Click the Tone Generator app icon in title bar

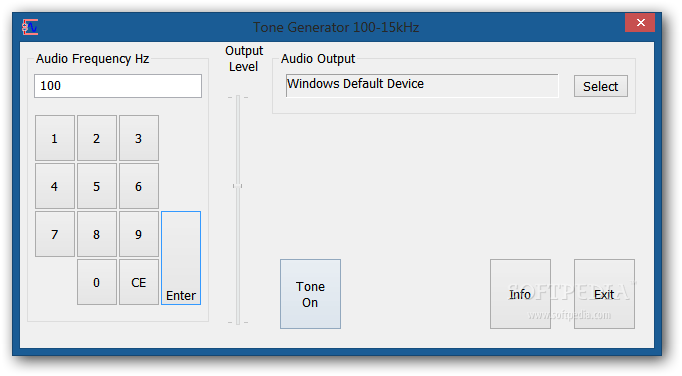coord(30,27)
